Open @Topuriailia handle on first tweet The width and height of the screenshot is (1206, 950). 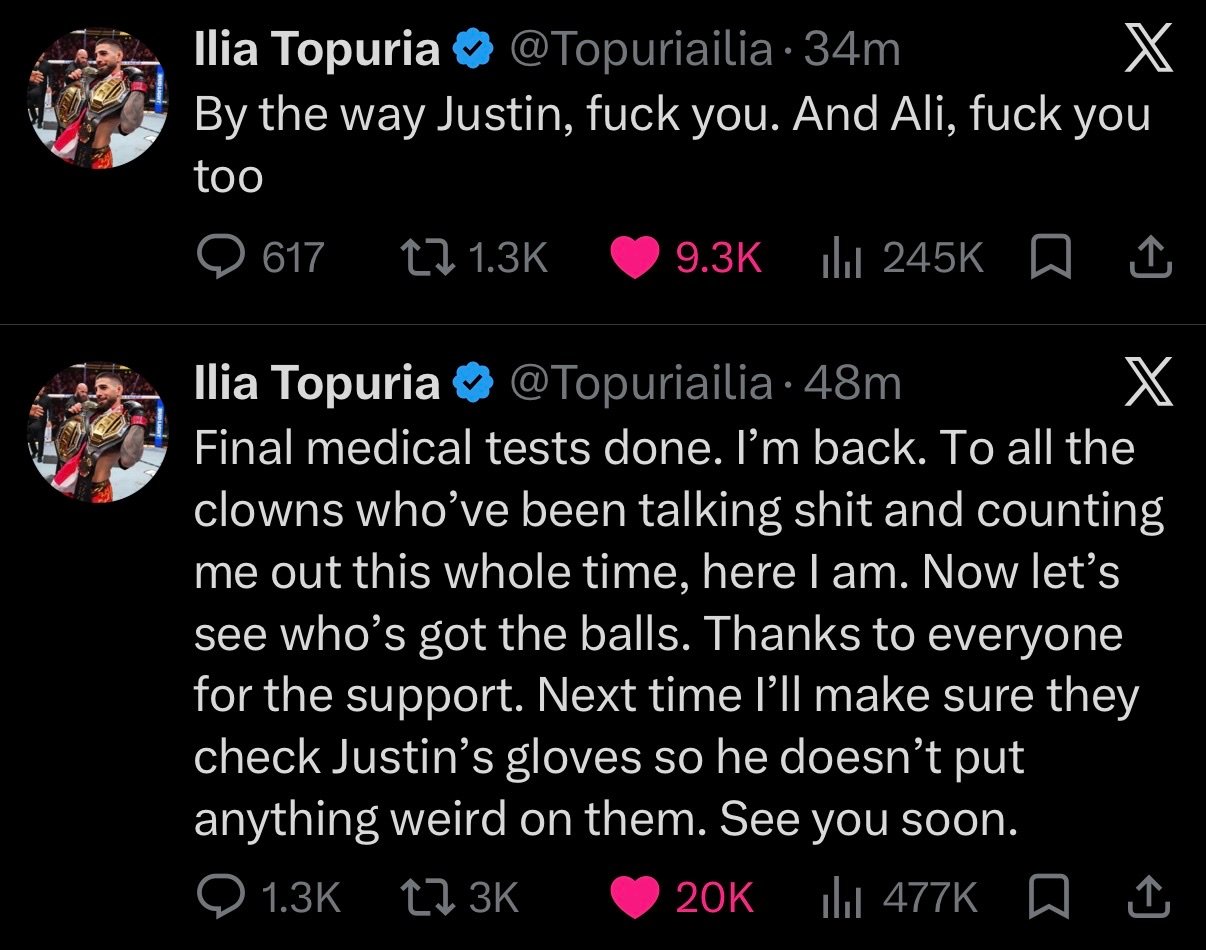click(642, 52)
